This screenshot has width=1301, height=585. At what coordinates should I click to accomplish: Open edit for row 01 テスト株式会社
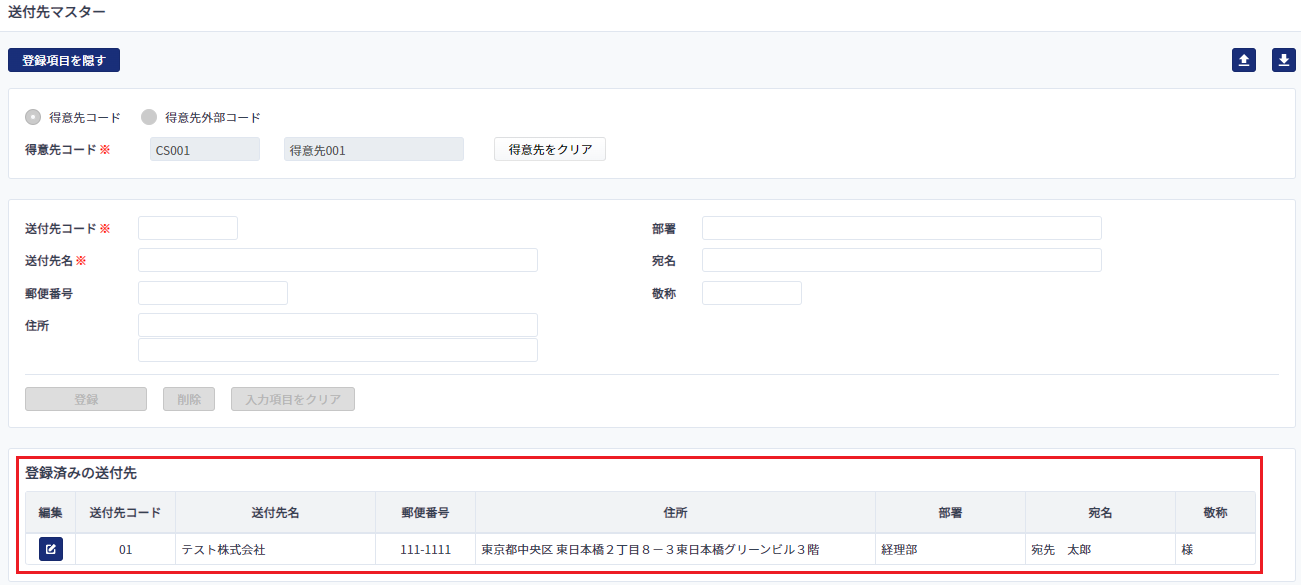[51, 549]
